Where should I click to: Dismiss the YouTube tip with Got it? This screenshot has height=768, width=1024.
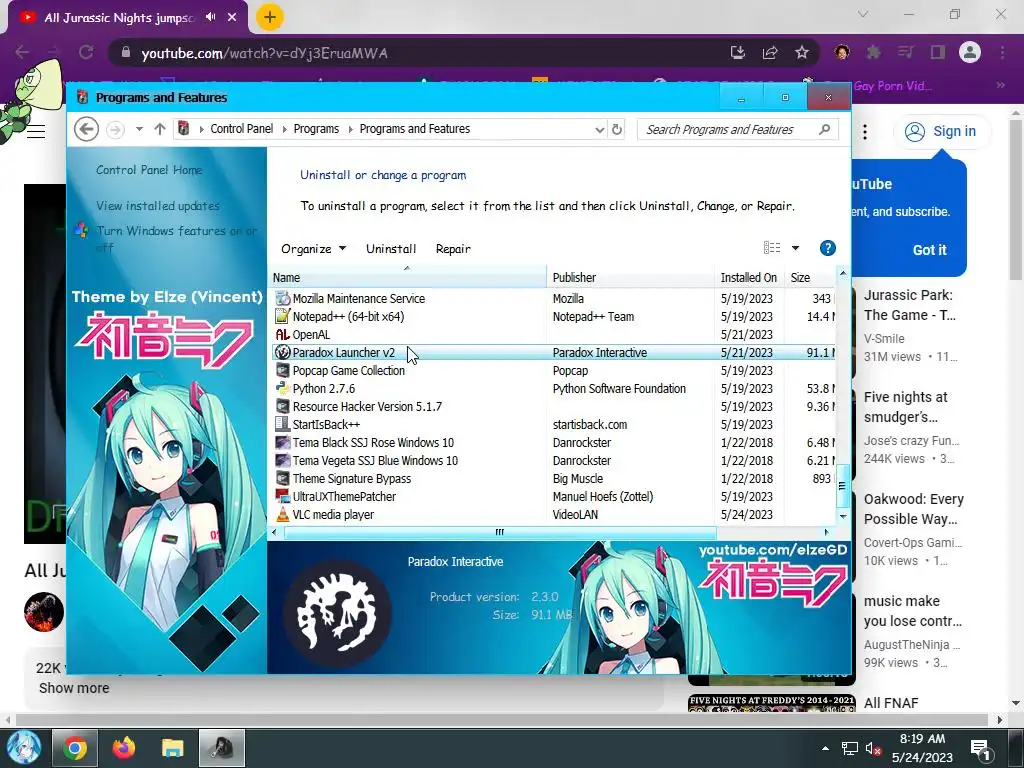(929, 249)
